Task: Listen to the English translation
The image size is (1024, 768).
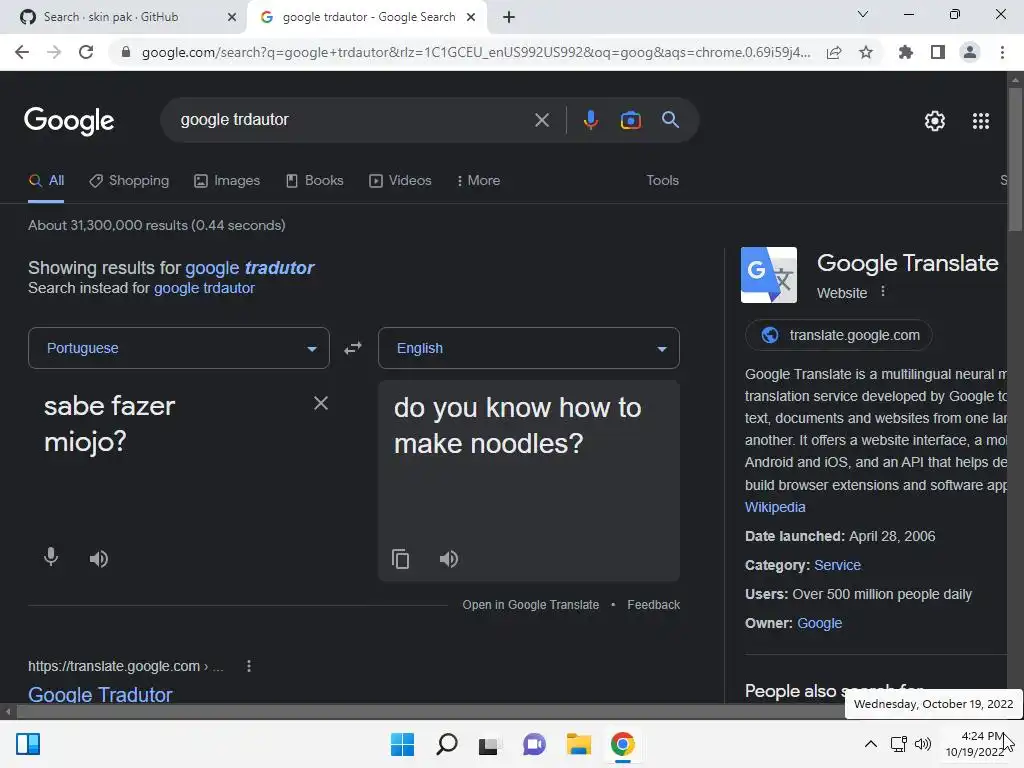Action: (x=449, y=559)
